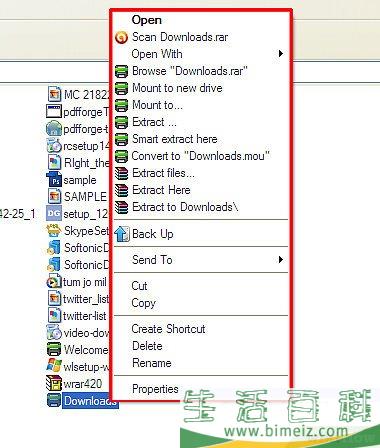Screen dimensions: 380x448
Task: Select the tum jo mil media file icon
Action: tap(54, 281)
